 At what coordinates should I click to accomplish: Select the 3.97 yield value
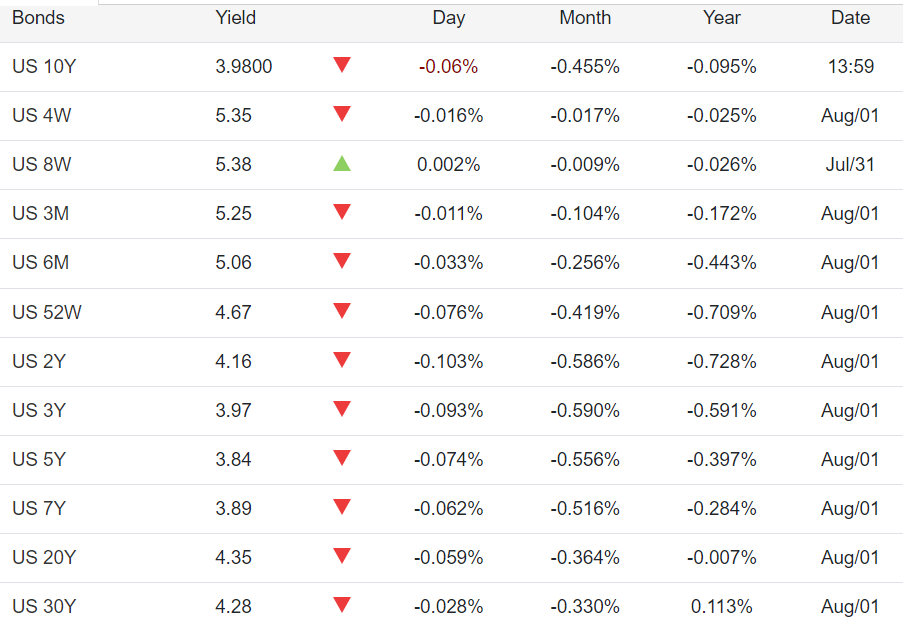[233, 410]
